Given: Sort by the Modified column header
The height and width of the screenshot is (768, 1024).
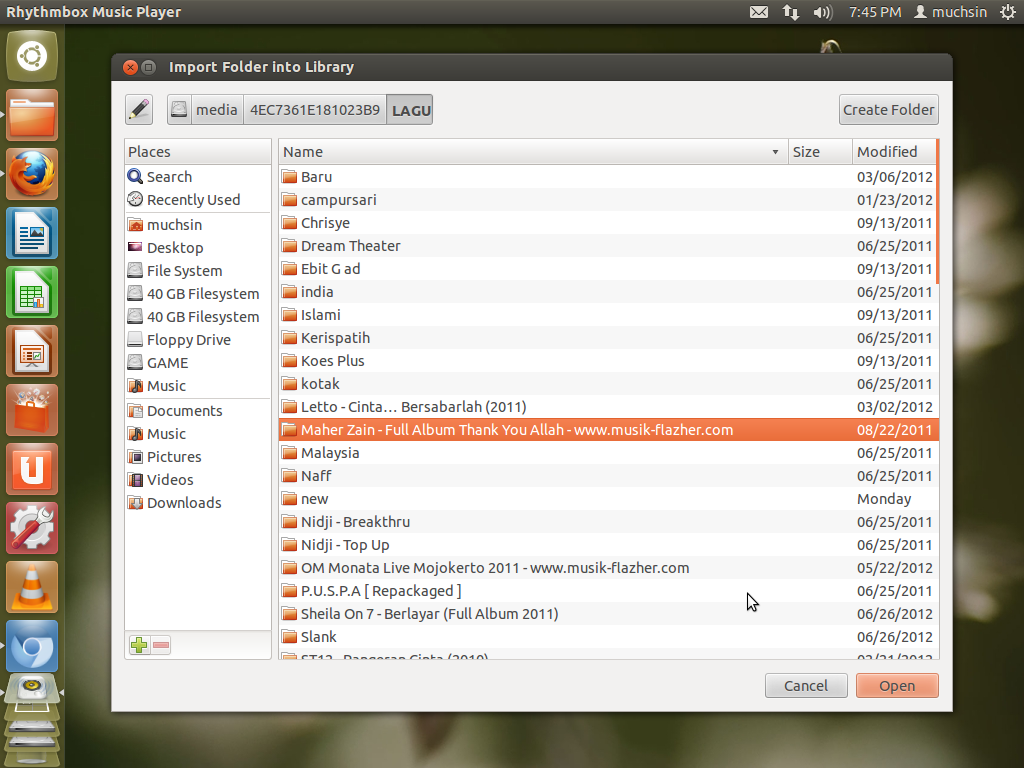Looking at the screenshot, I should [893, 152].
